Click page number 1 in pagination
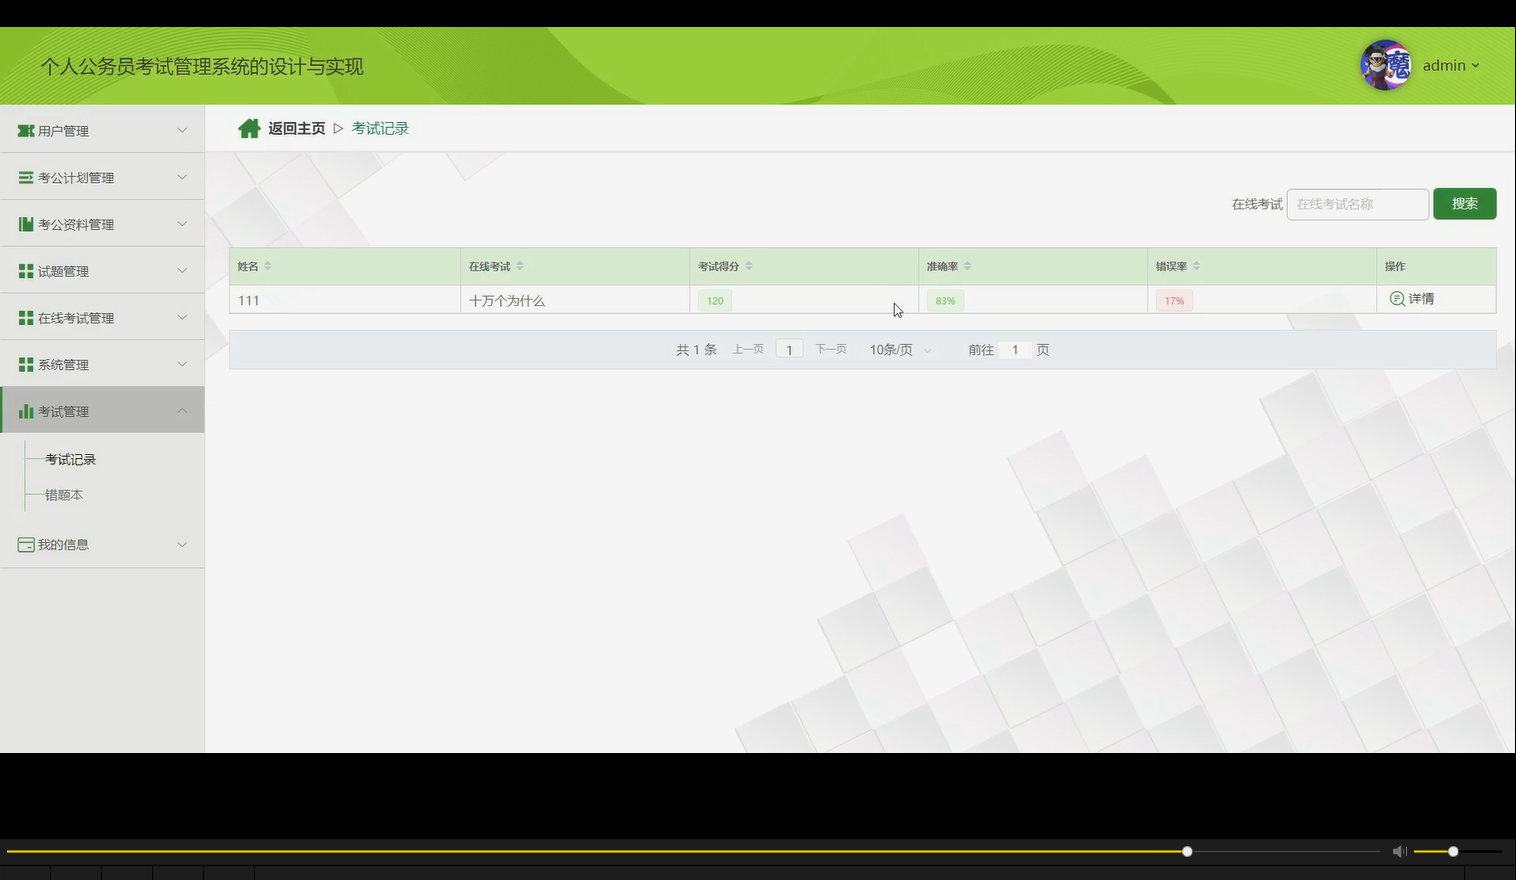The height and width of the screenshot is (880, 1516). tap(789, 350)
